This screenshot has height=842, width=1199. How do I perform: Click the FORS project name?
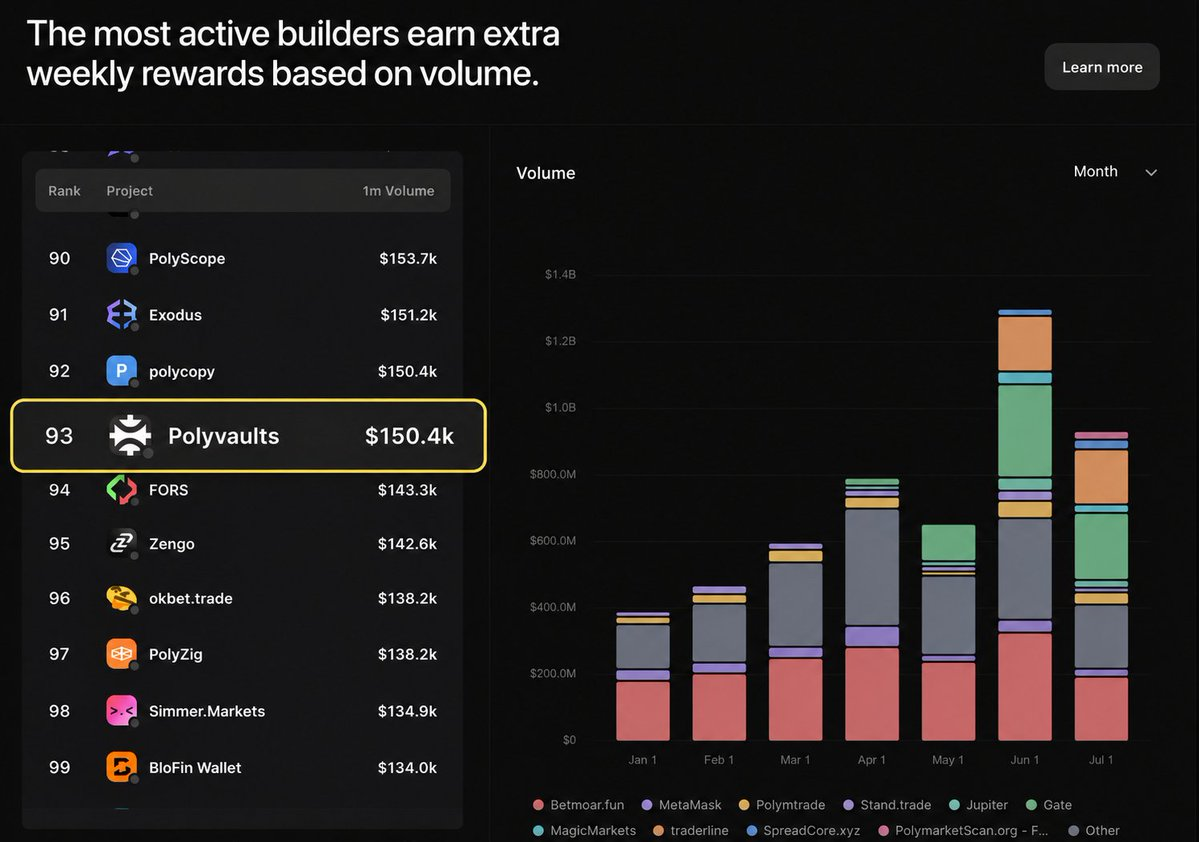pyautogui.click(x=168, y=490)
